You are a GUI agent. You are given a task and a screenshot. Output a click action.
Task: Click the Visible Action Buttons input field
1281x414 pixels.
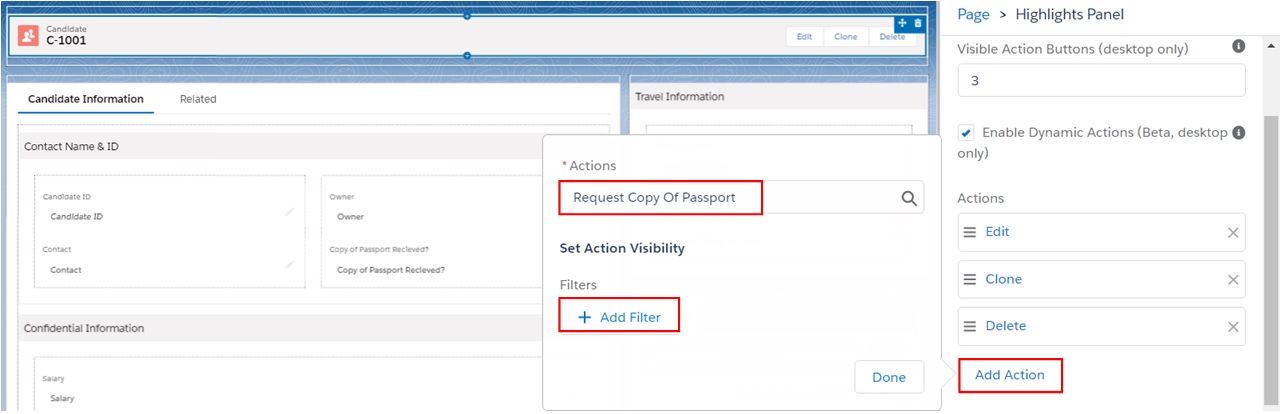1101,81
